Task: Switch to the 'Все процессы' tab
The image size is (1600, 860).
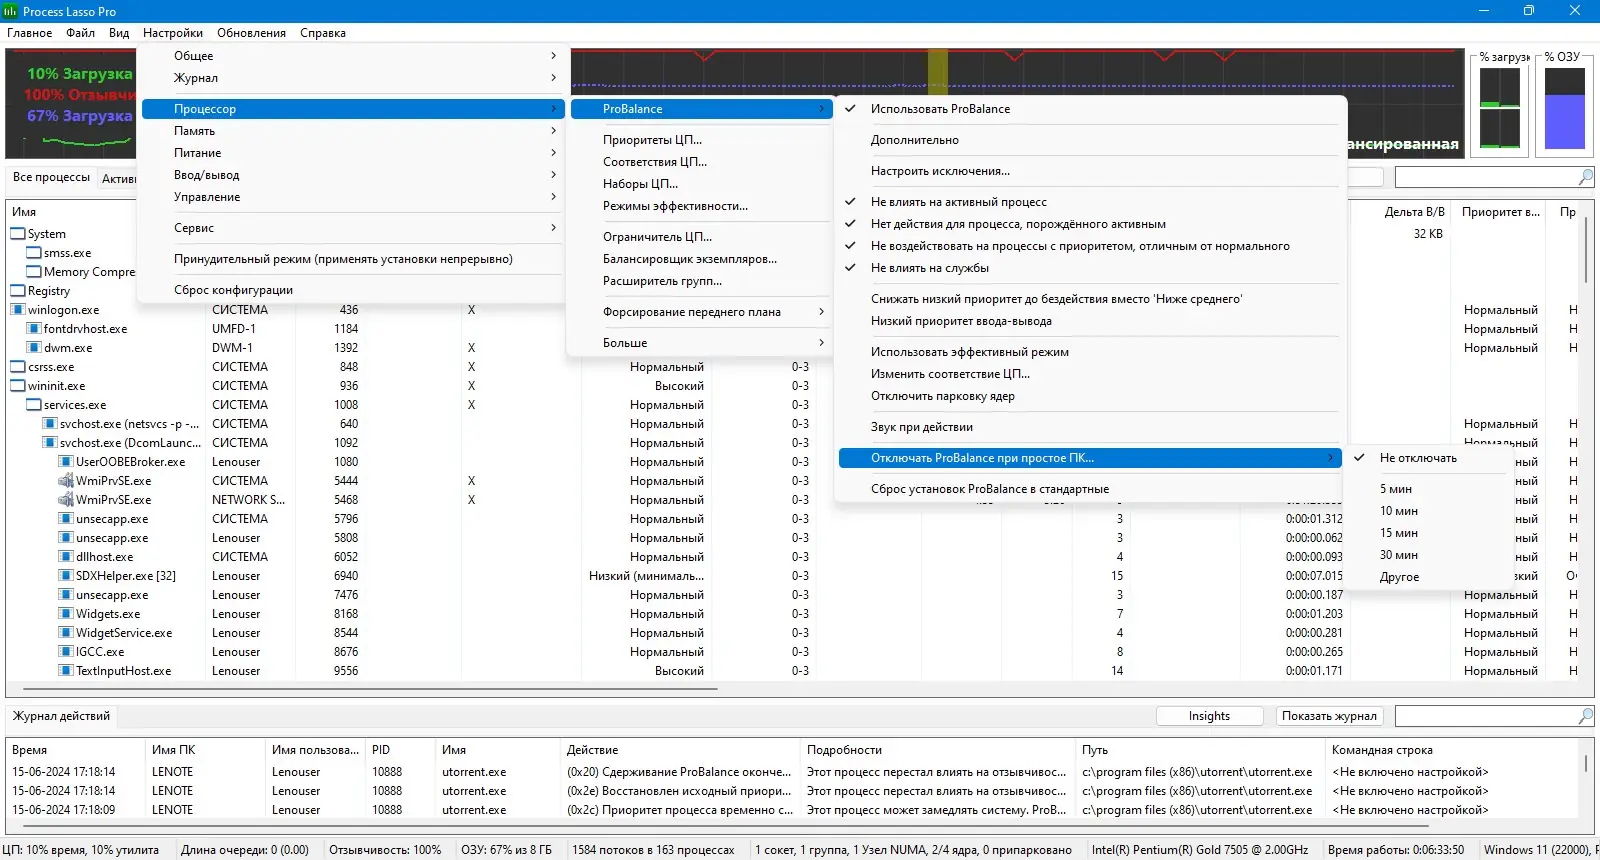Action: [51, 178]
